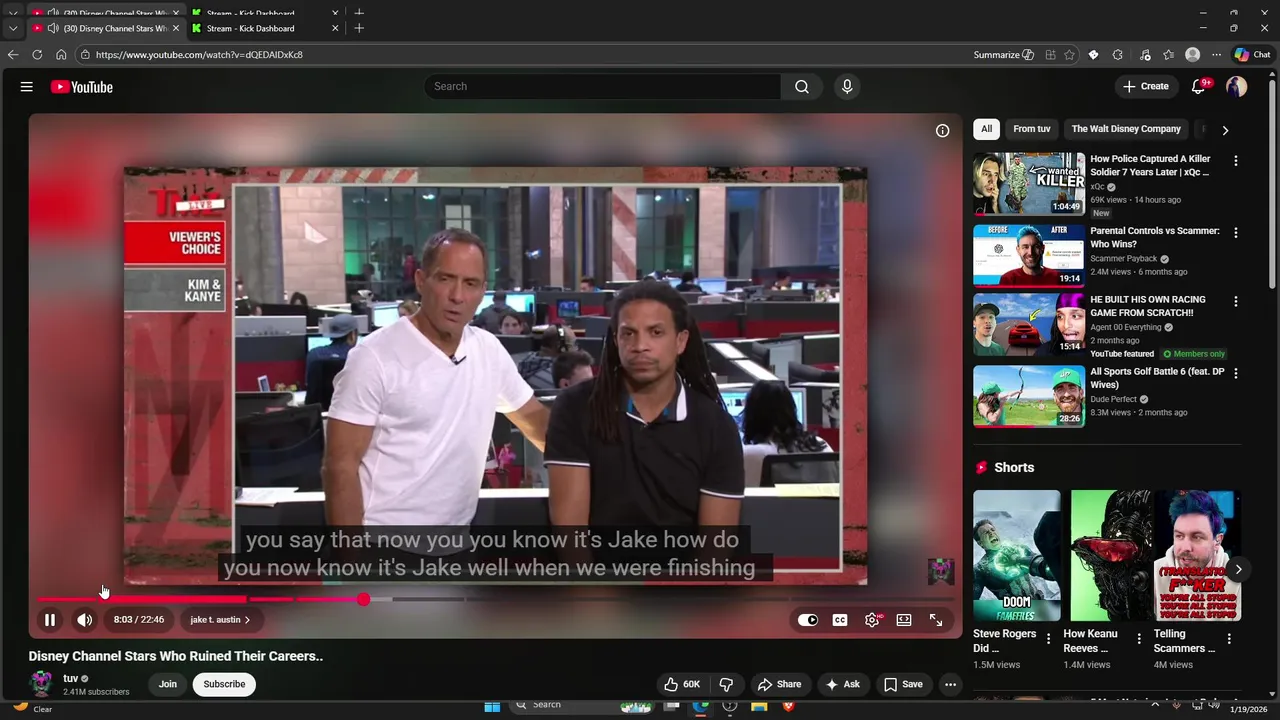
Task: Open the tuv channel avatar
Action: pyautogui.click(x=41, y=684)
